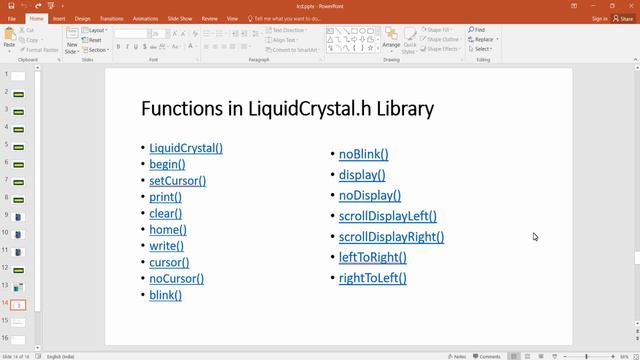This screenshot has width=640, height=360.
Task: Switch to the Design tab
Action: click(82, 19)
